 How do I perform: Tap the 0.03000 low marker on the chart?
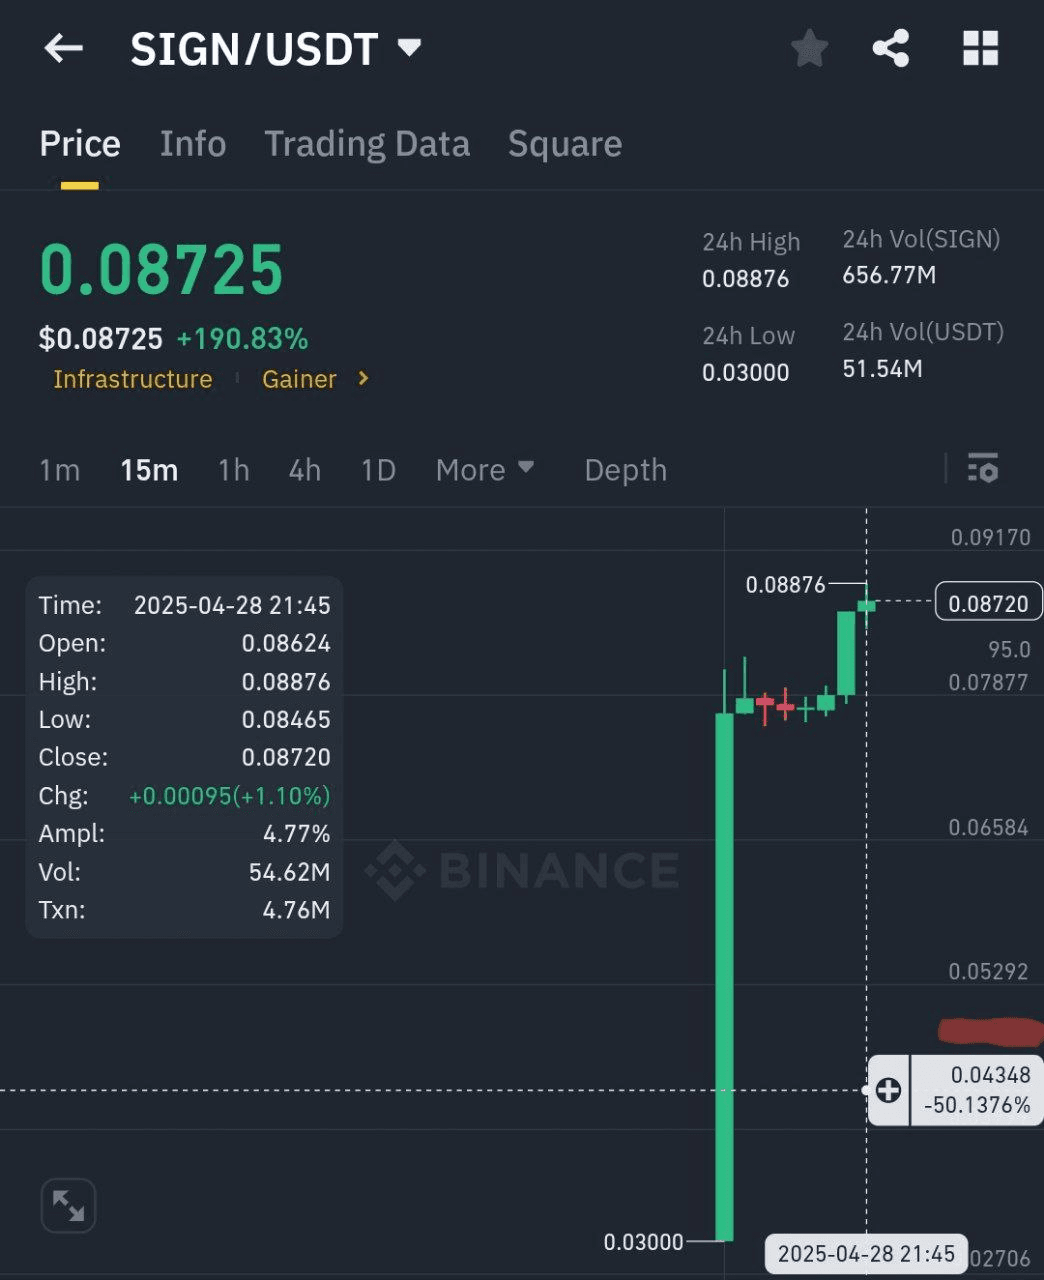click(644, 1242)
